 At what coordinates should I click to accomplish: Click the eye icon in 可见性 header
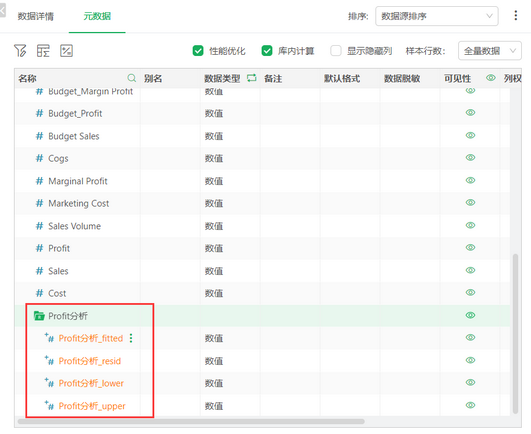click(x=491, y=78)
